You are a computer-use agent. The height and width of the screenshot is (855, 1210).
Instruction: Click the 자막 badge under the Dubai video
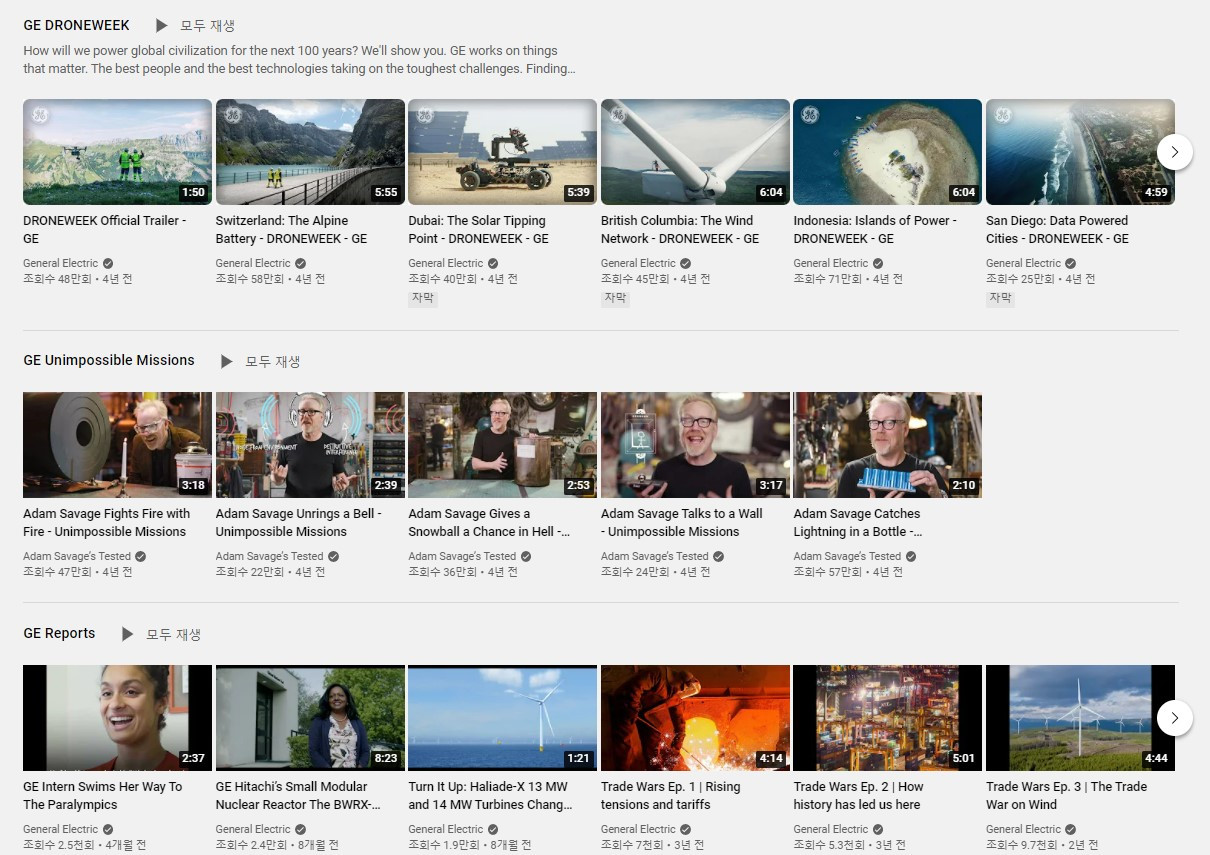[x=423, y=298]
